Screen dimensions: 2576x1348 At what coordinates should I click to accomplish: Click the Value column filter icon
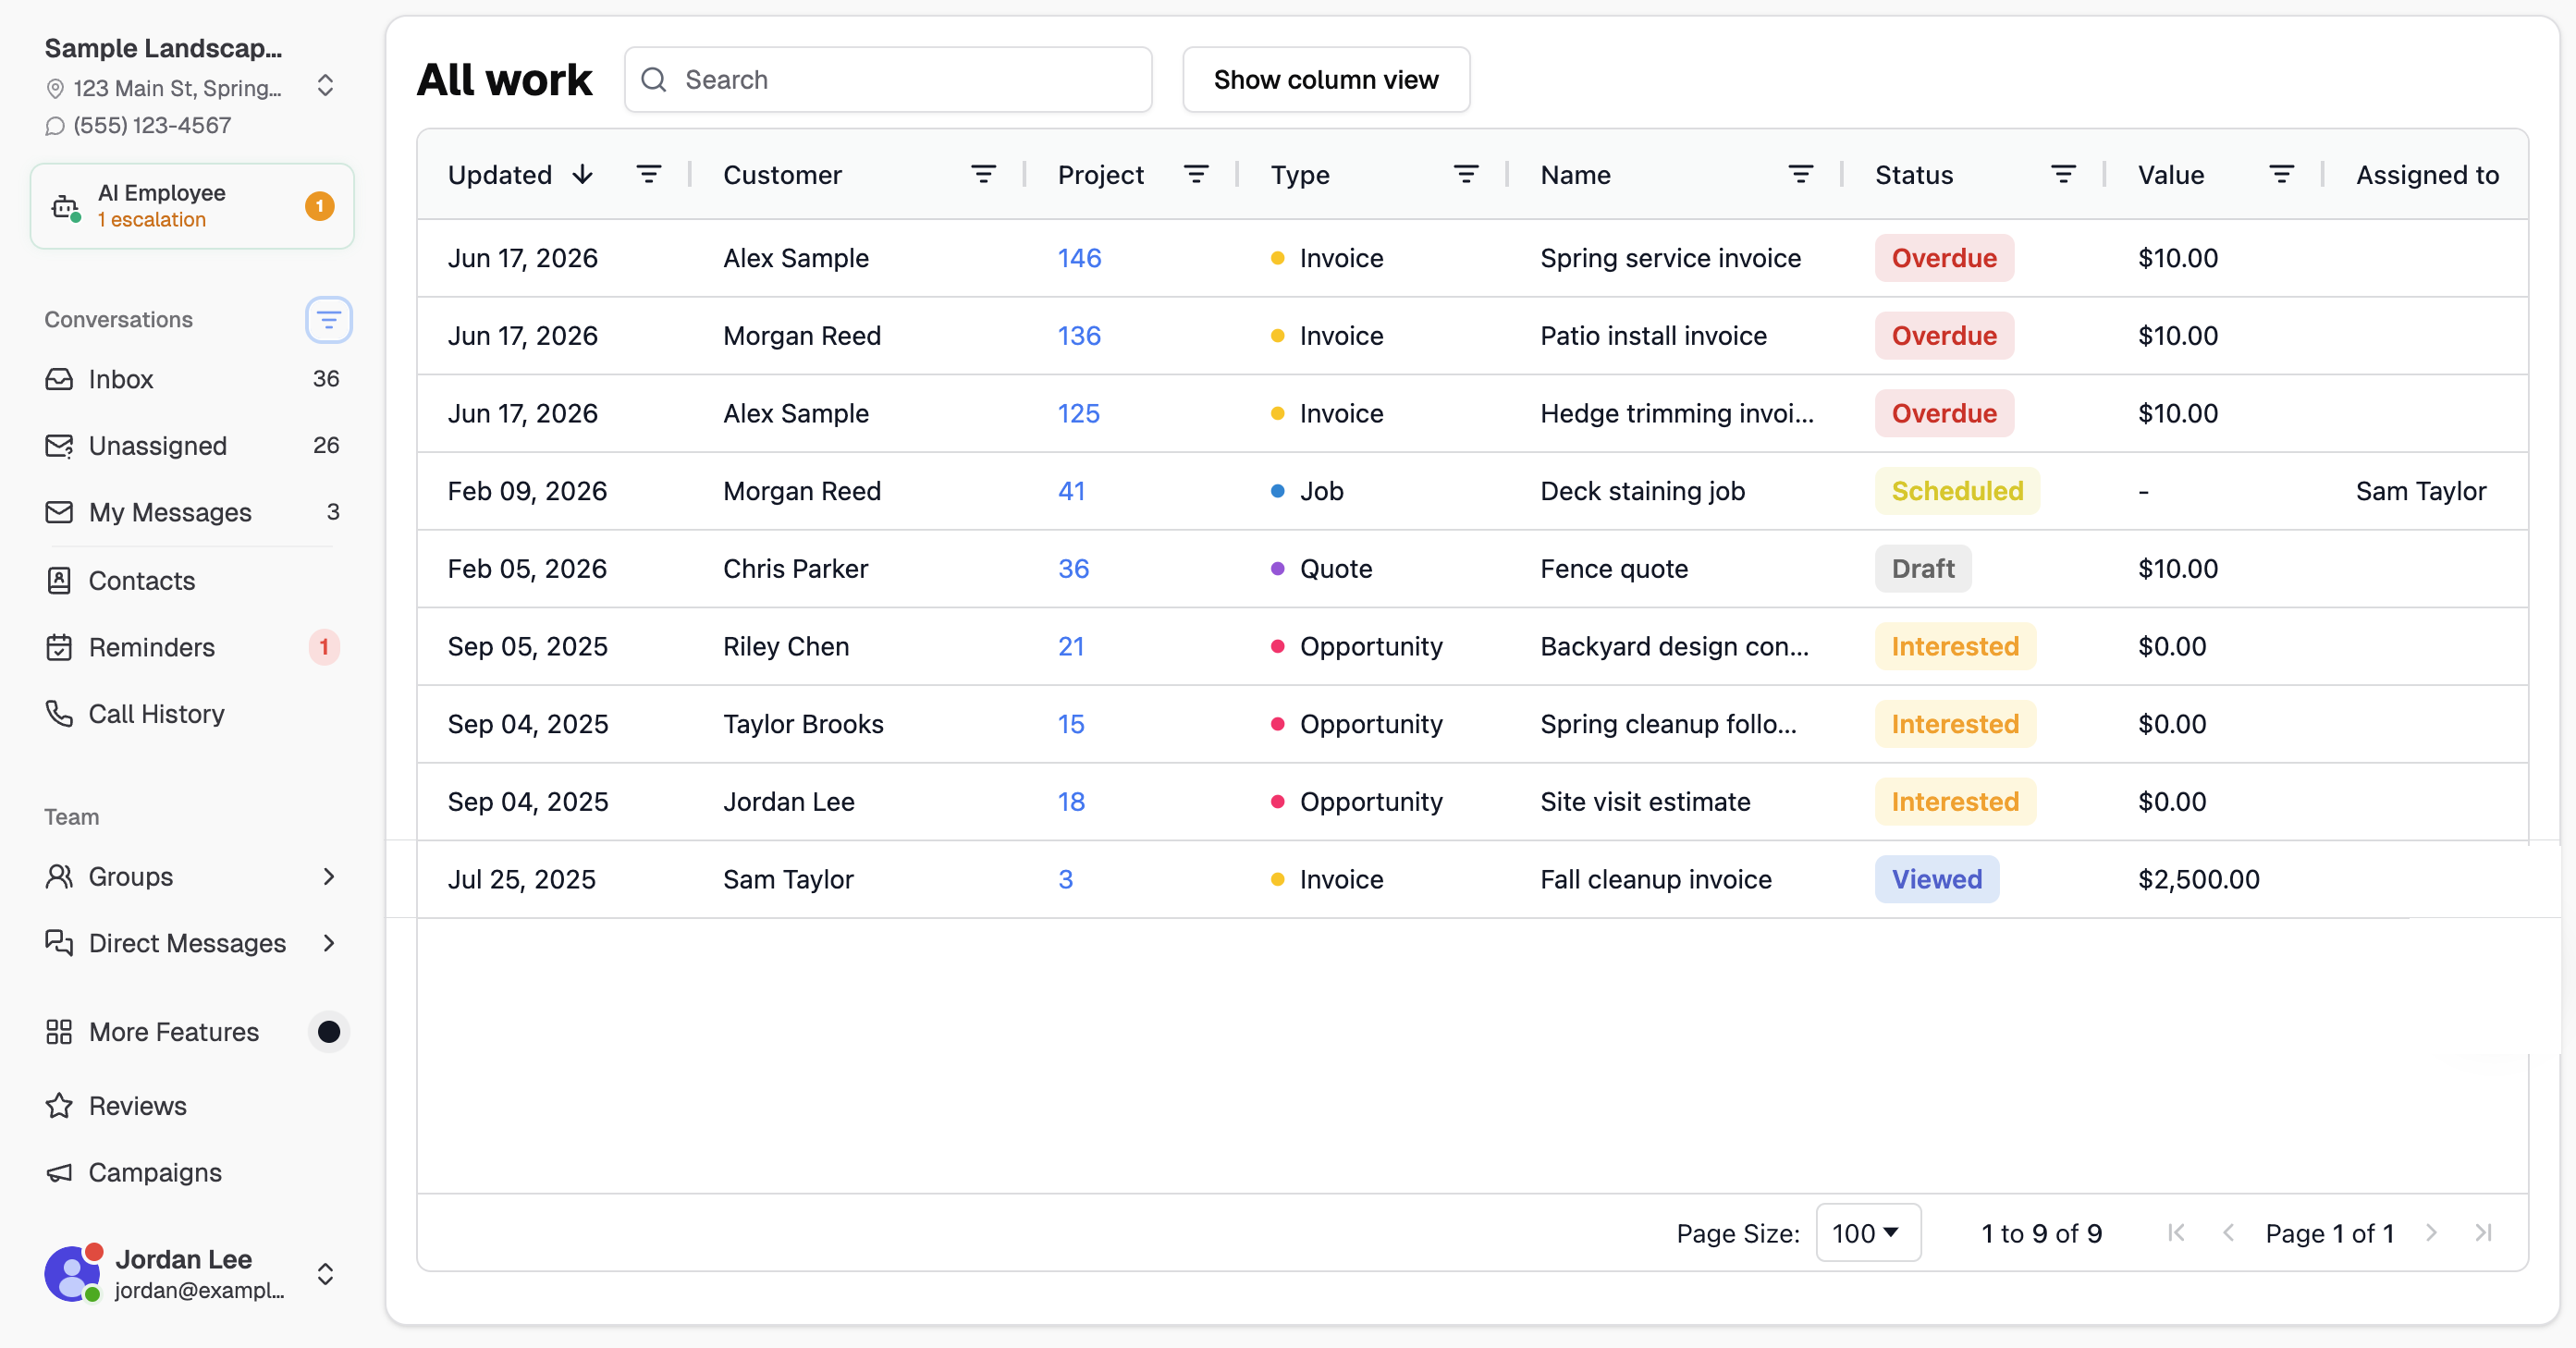click(2281, 175)
